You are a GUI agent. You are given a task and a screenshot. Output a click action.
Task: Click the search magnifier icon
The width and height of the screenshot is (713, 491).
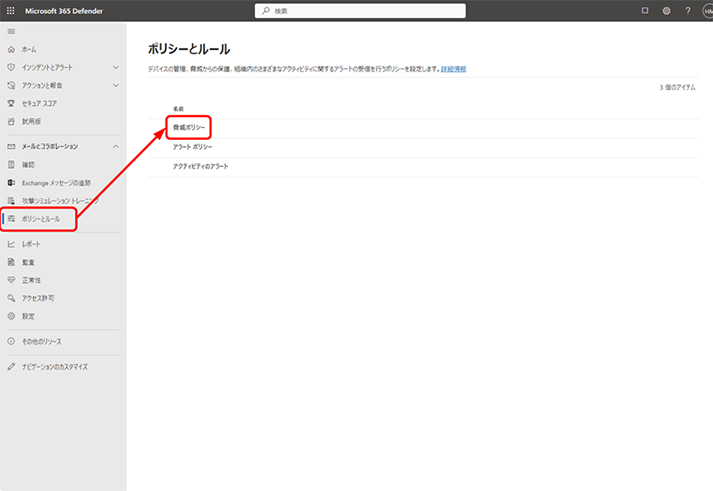coord(266,10)
